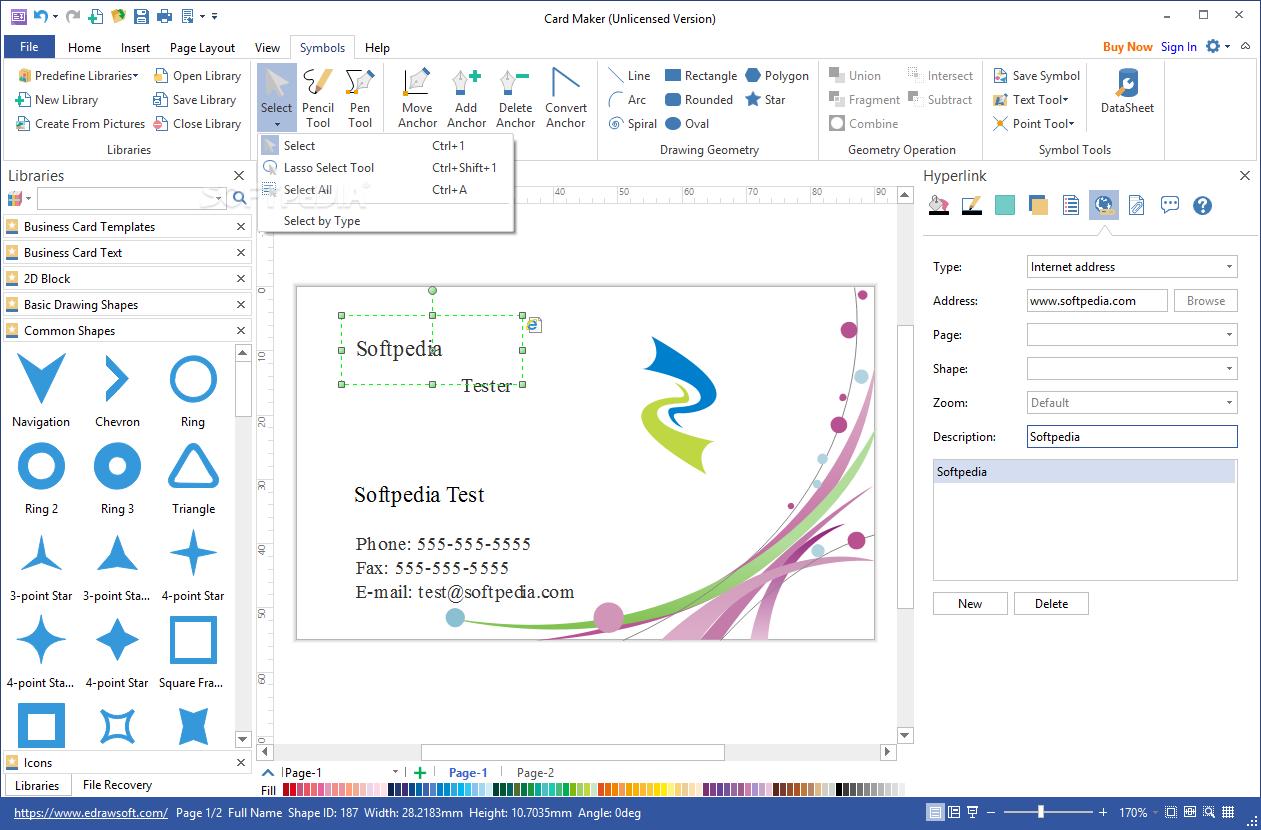This screenshot has width=1261, height=830.
Task: Open the Shape dropdown in Hyperlink panel
Action: (1132, 369)
